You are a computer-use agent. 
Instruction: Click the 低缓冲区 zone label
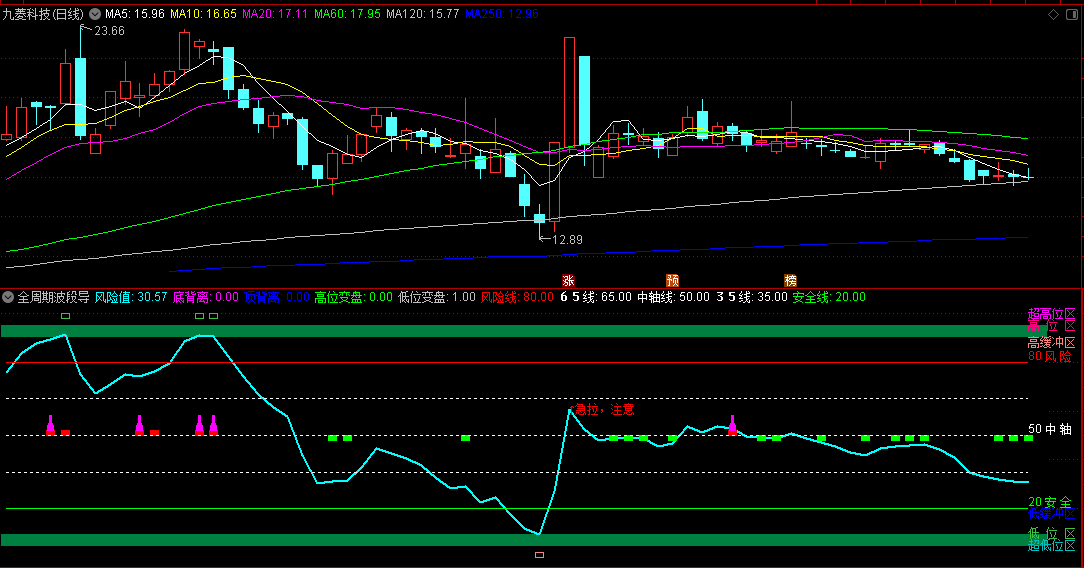coord(1051,513)
